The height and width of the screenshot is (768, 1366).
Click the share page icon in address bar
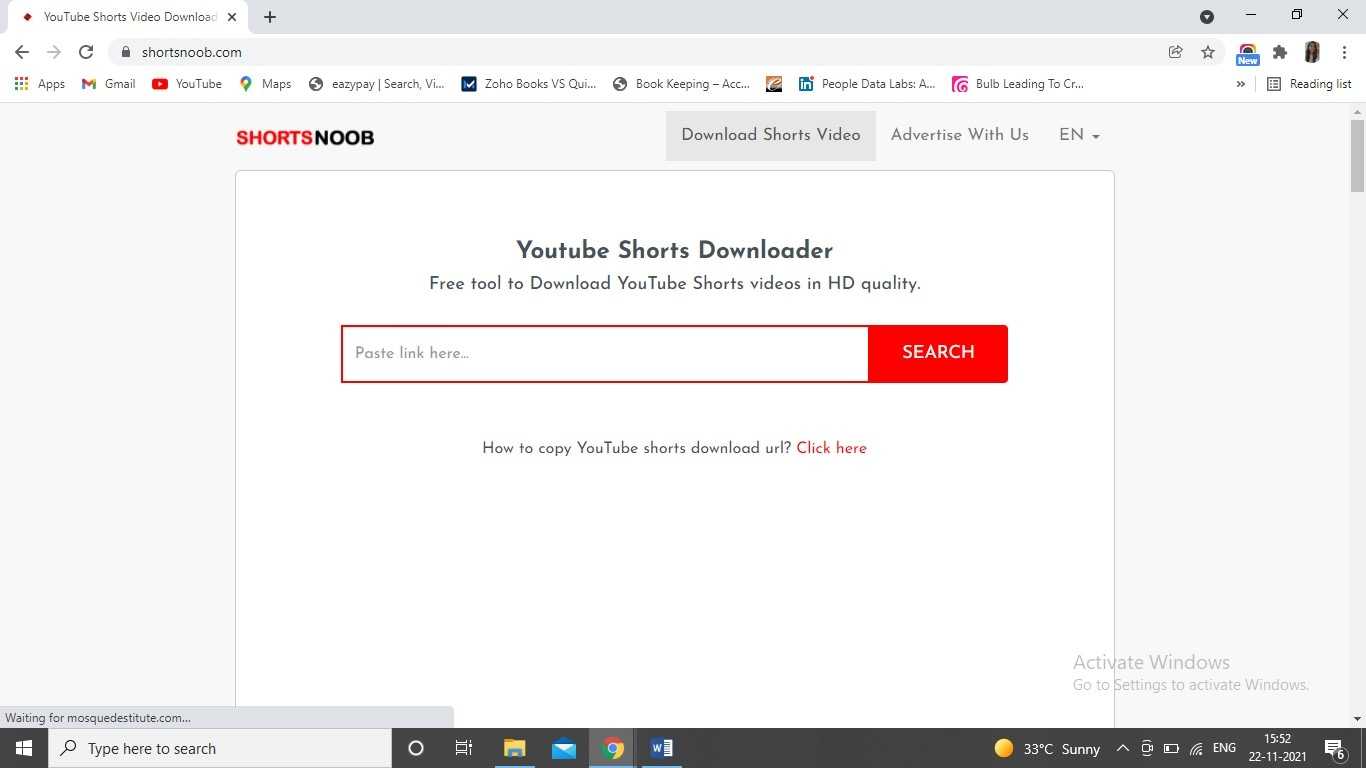(1176, 52)
